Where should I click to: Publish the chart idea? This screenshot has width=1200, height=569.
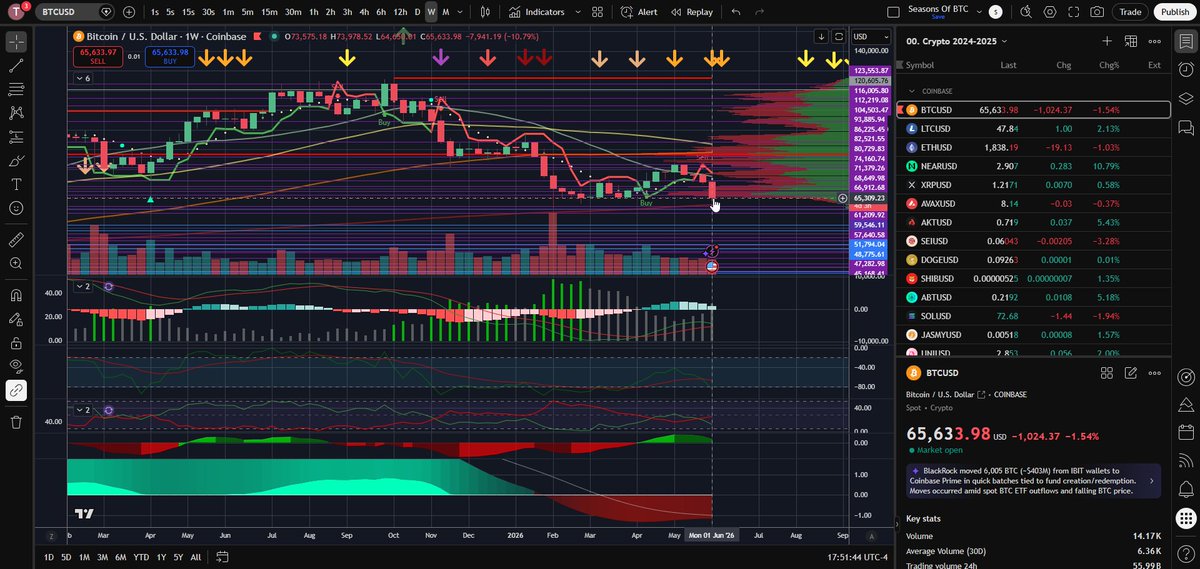click(1173, 12)
